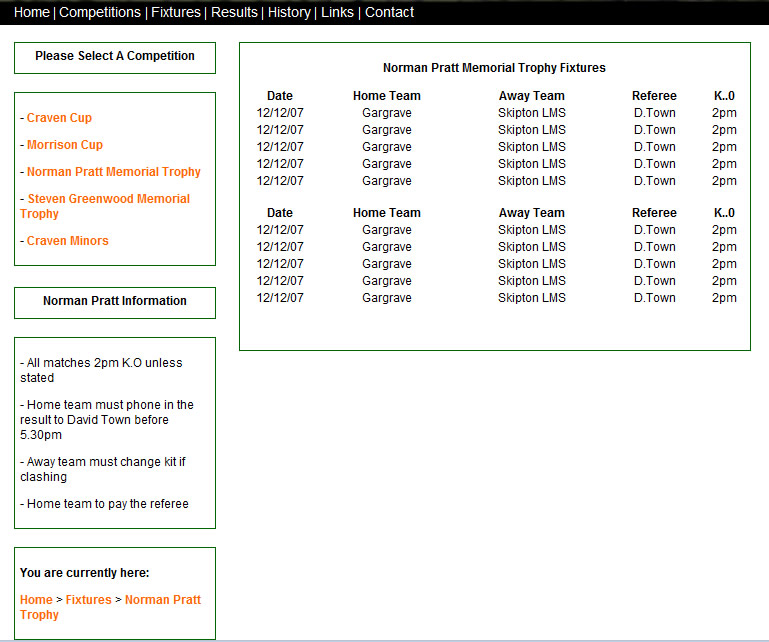Click the 'Please Select A Competition' heading
Viewport: 769px width, 642px height.
115,56
